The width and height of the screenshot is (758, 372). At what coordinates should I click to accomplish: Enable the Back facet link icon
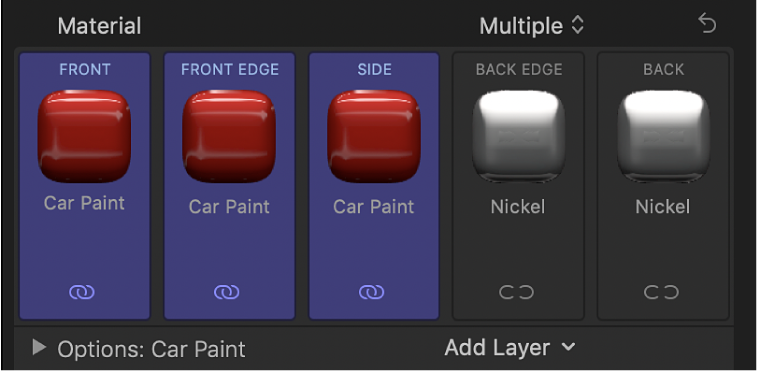click(x=661, y=292)
